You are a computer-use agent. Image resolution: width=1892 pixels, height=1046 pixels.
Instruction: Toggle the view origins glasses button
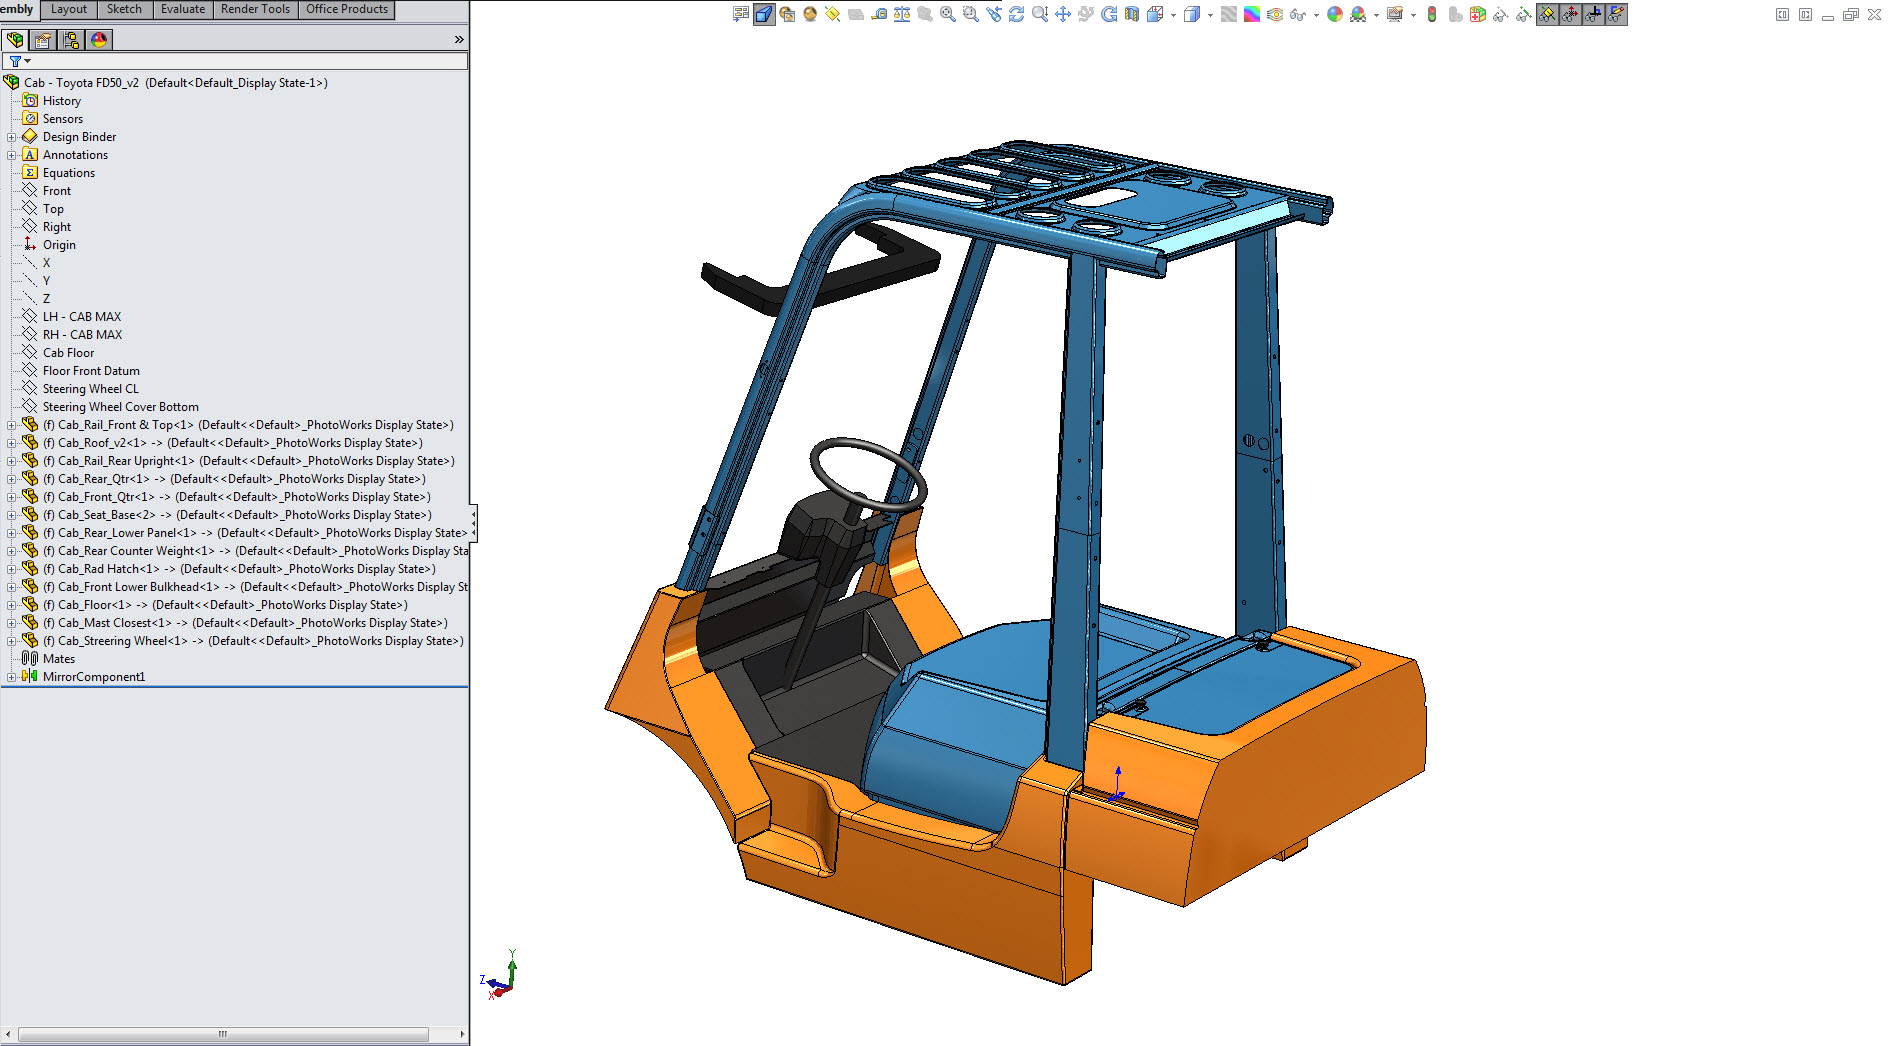(x=1570, y=14)
